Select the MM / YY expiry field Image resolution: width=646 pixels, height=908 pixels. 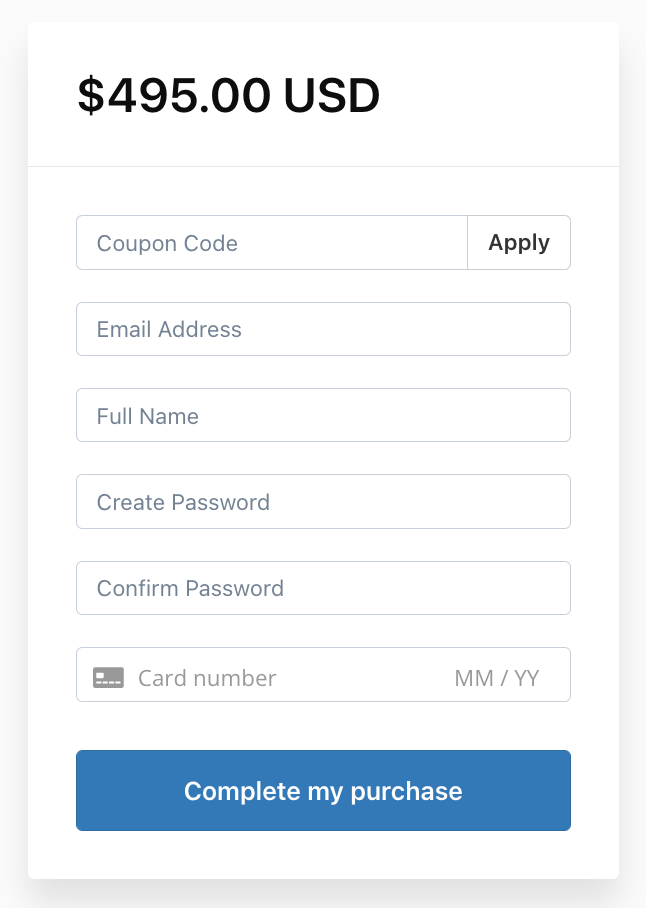coord(497,678)
